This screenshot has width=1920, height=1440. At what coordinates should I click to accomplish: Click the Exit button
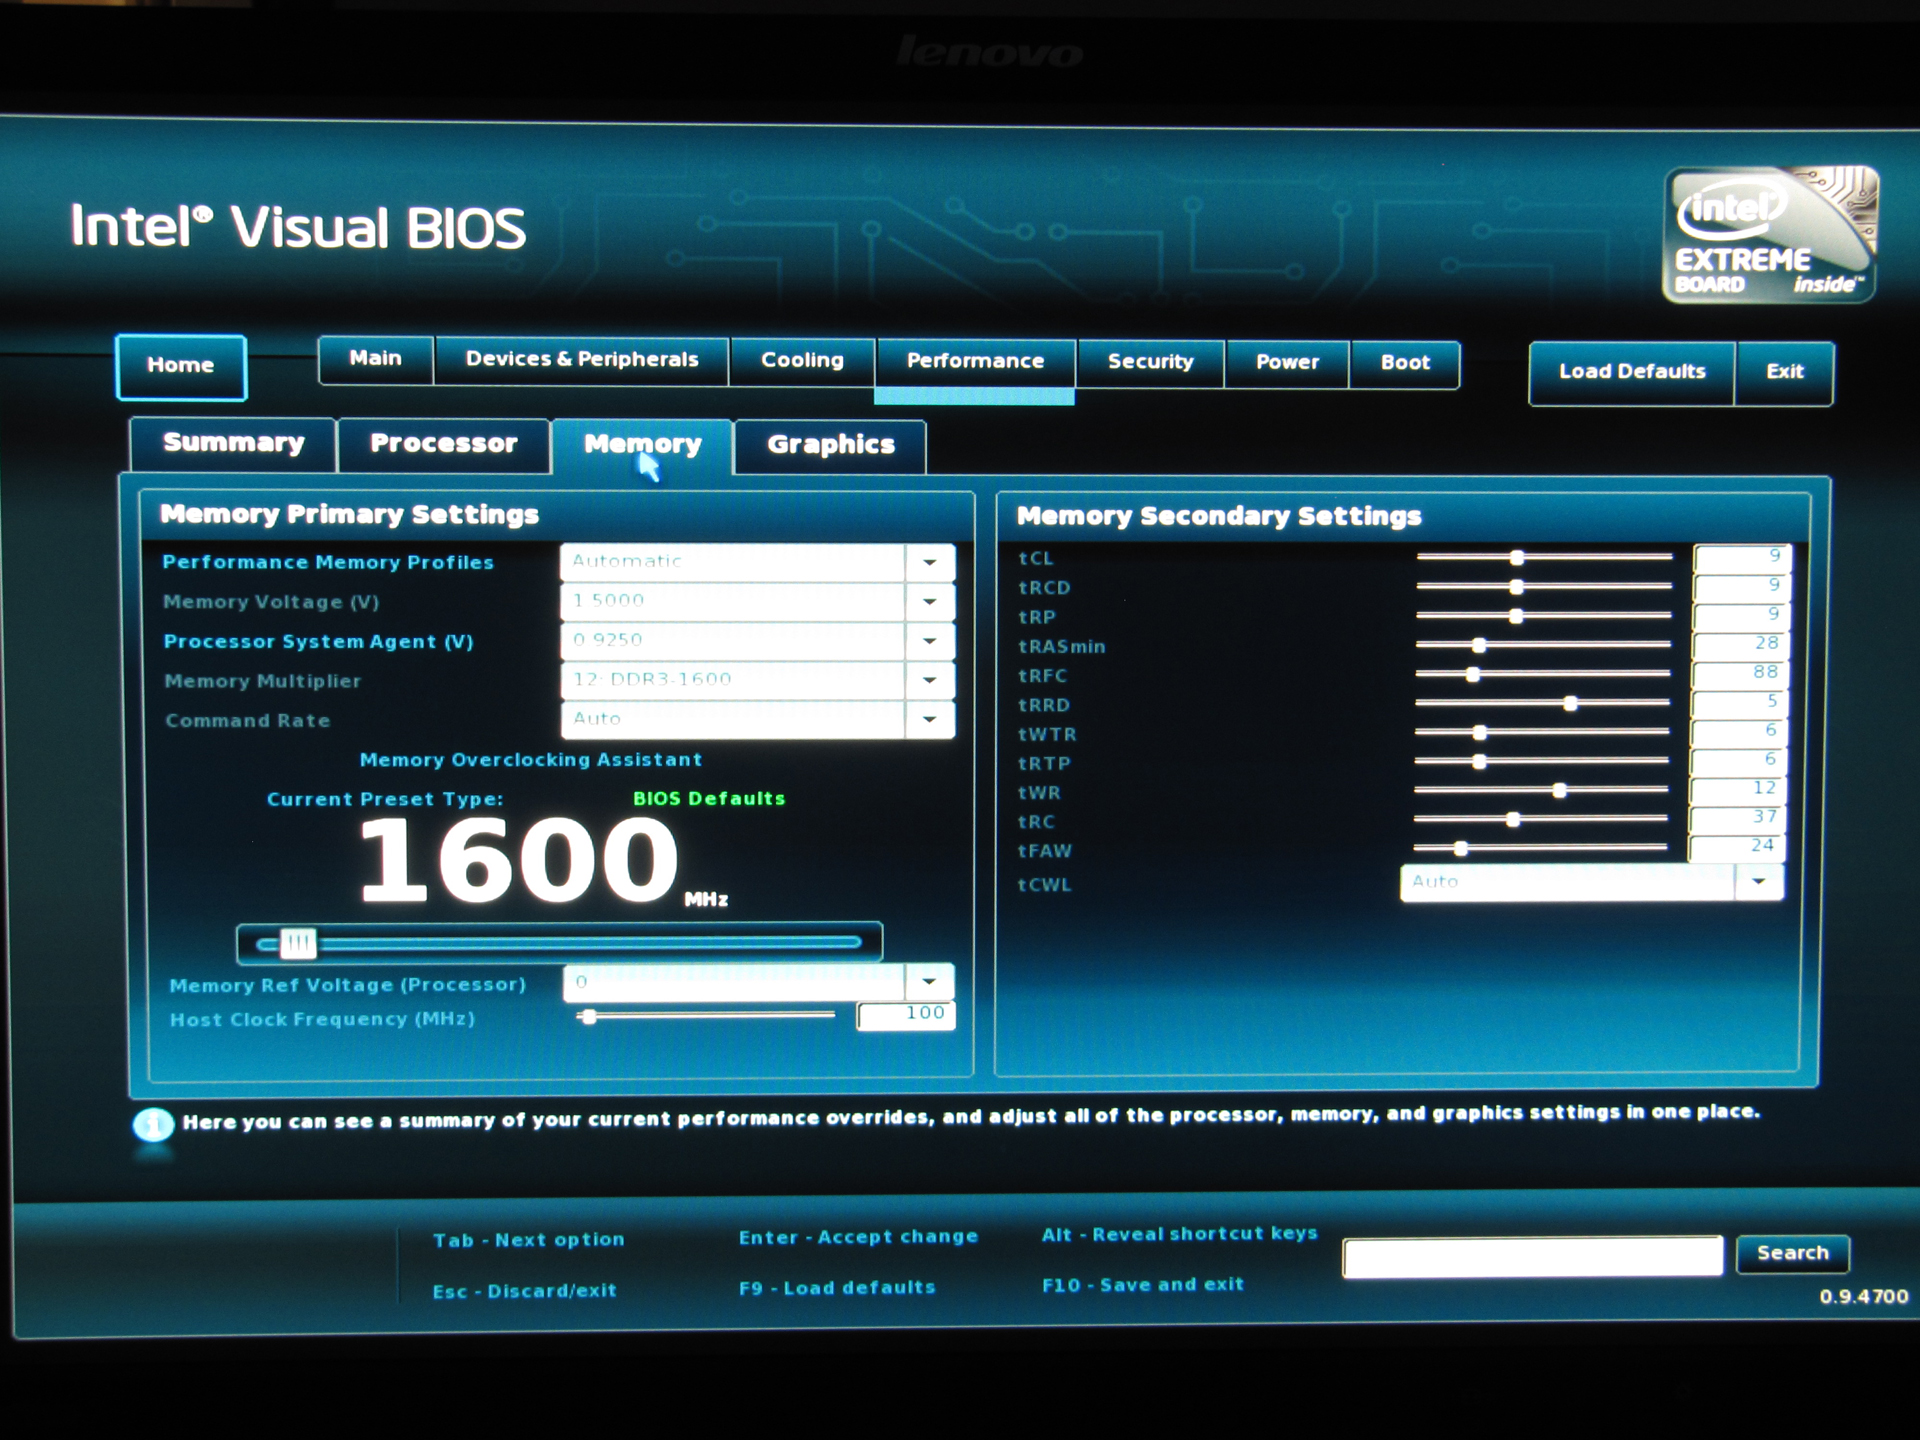point(1785,372)
